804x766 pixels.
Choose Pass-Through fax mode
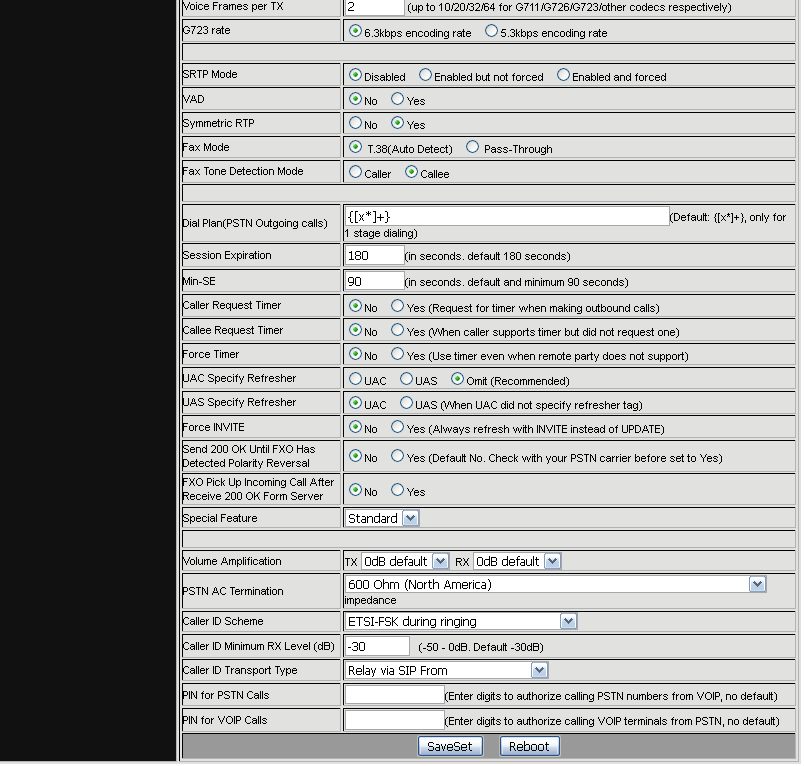coord(472,148)
